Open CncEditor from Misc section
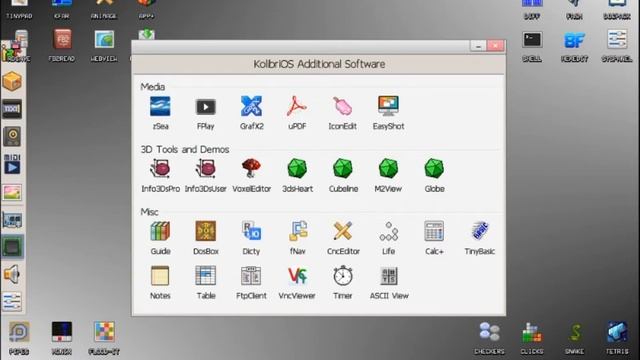The width and height of the screenshot is (640, 360). (x=343, y=231)
